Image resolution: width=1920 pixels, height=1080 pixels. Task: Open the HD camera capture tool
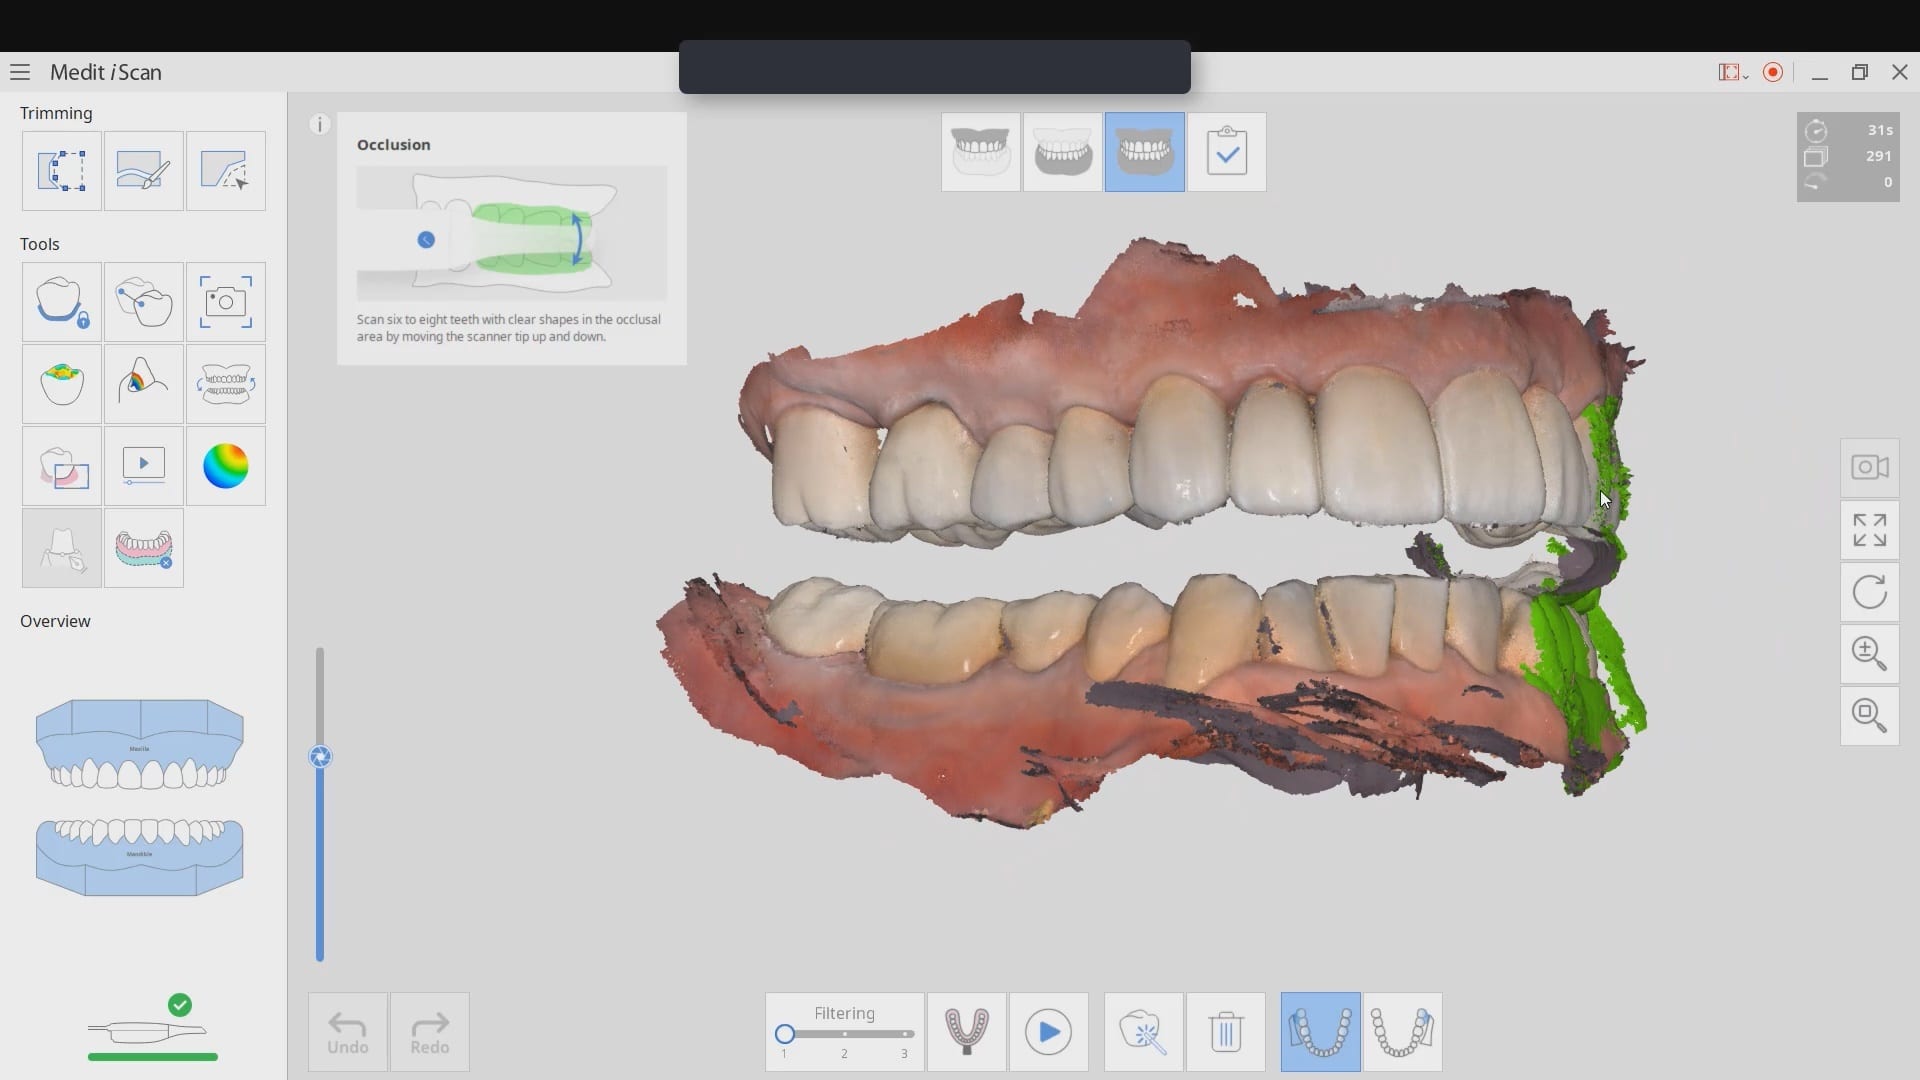click(x=225, y=302)
